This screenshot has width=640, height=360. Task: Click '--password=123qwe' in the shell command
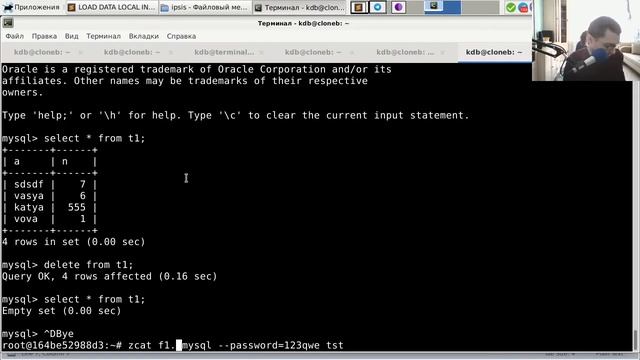pyautogui.click(x=269, y=345)
